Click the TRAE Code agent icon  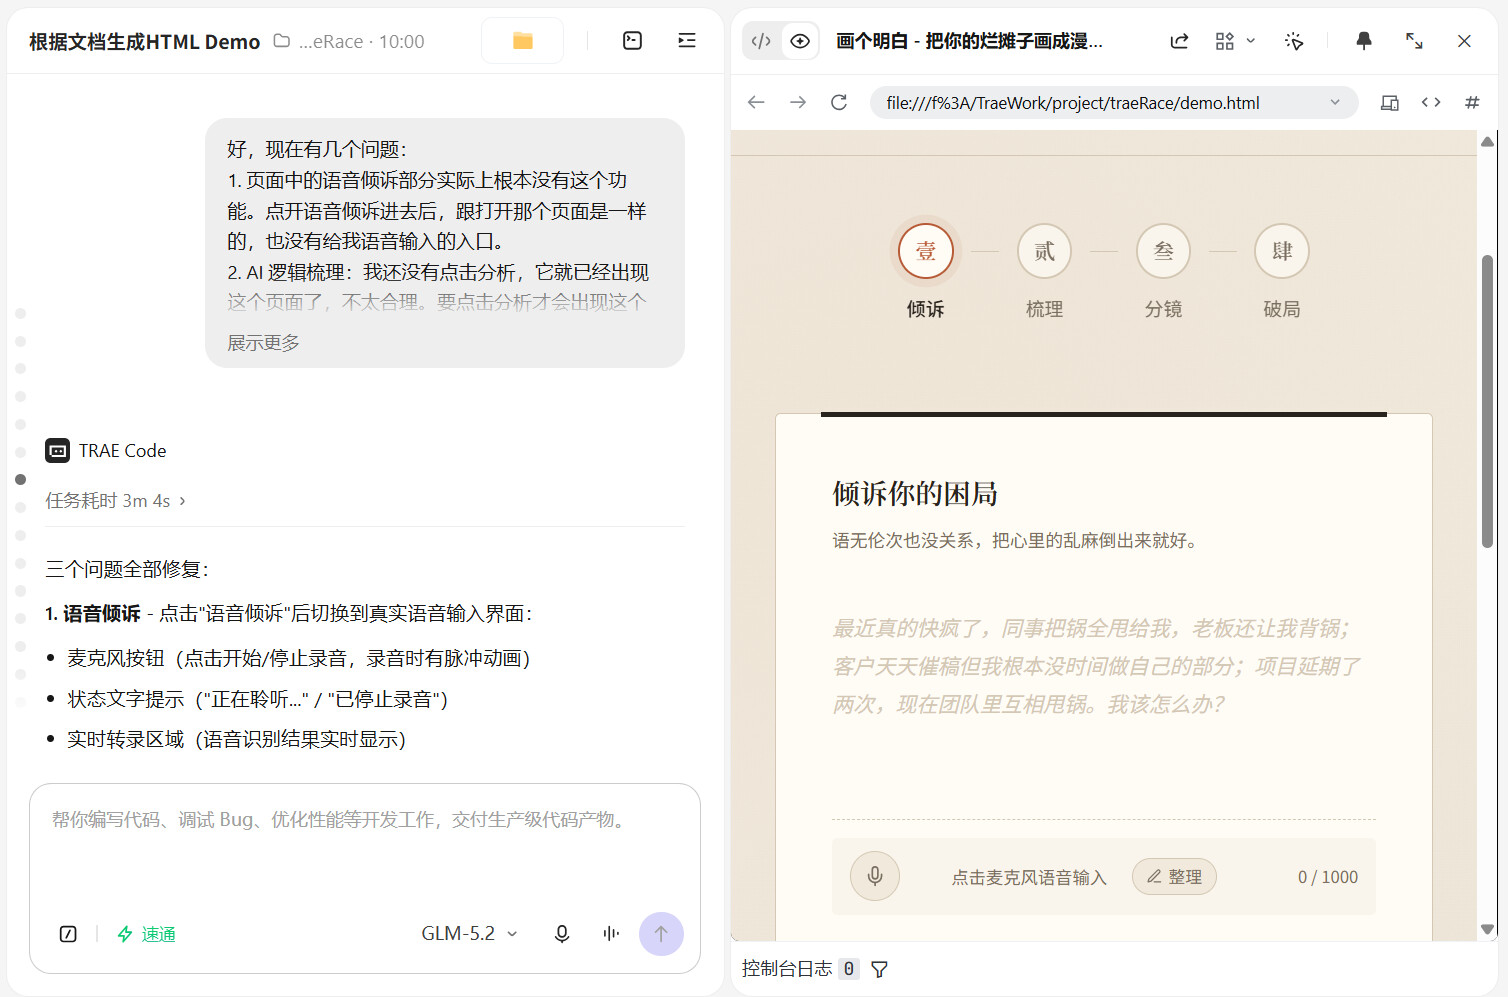58,451
